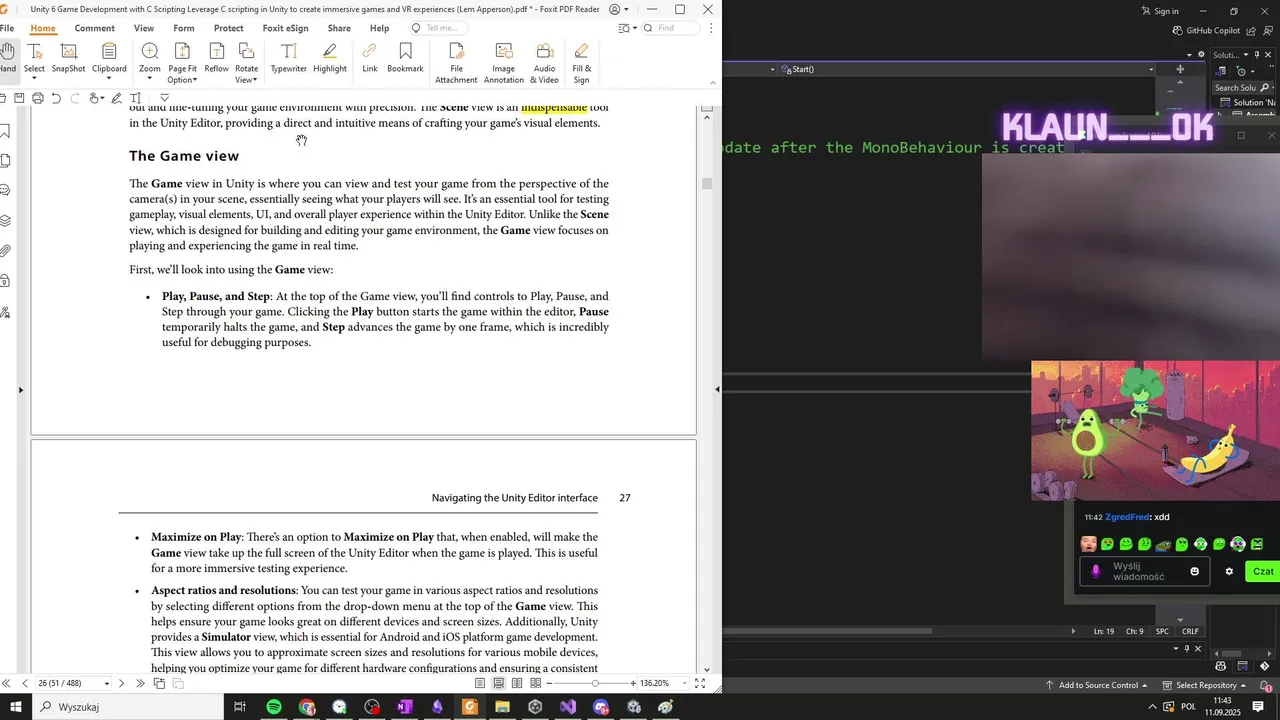Image resolution: width=1280 pixels, height=720 pixels.
Task: Click the Save icon in quick access toolbar
Action: (x=19, y=98)
